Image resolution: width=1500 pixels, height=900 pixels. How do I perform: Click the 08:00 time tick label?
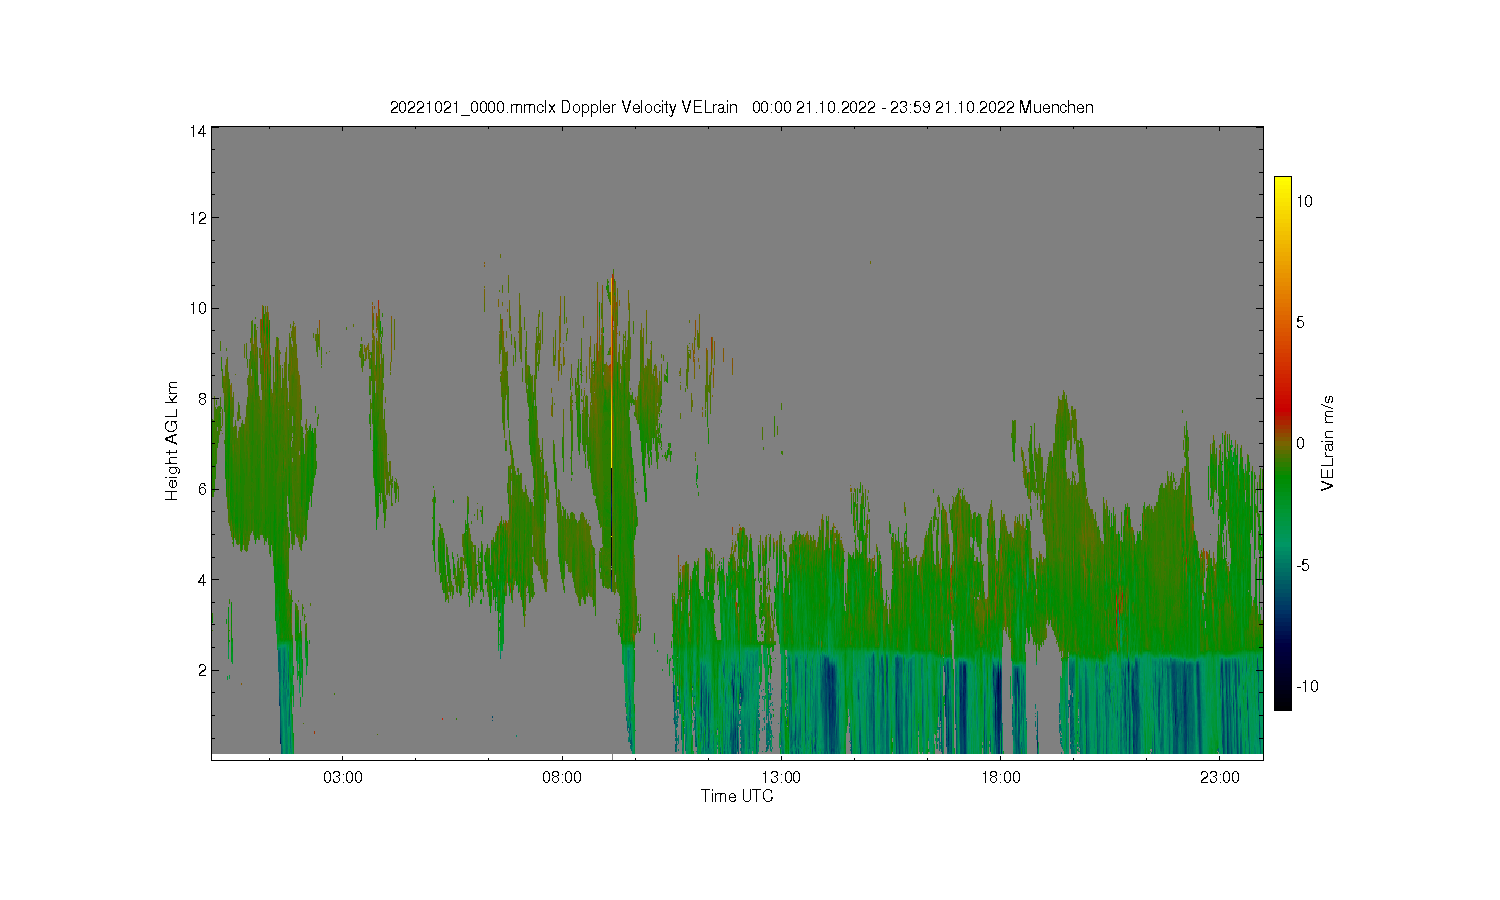(x=562, y=777)
